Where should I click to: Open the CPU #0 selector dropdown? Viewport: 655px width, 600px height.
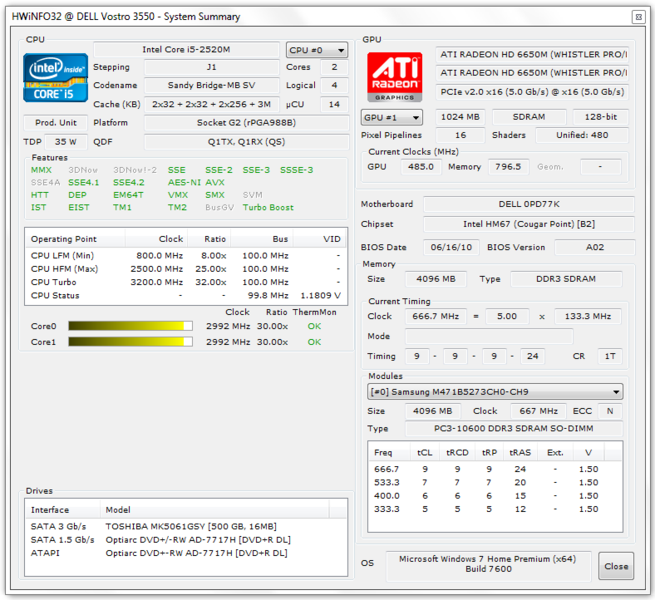(317, 50)
